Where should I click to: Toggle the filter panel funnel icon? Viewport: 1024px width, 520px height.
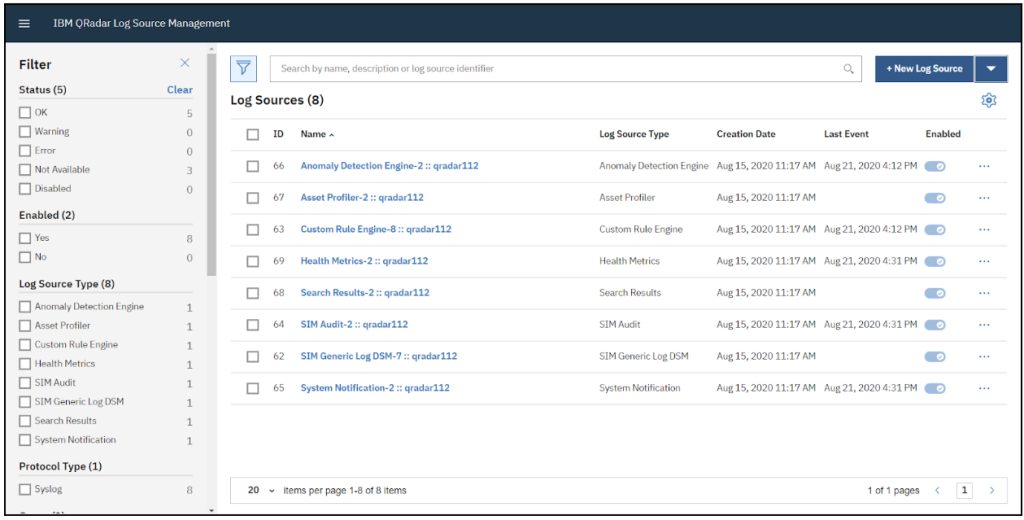pyautogui.click(x=244, y=68)
